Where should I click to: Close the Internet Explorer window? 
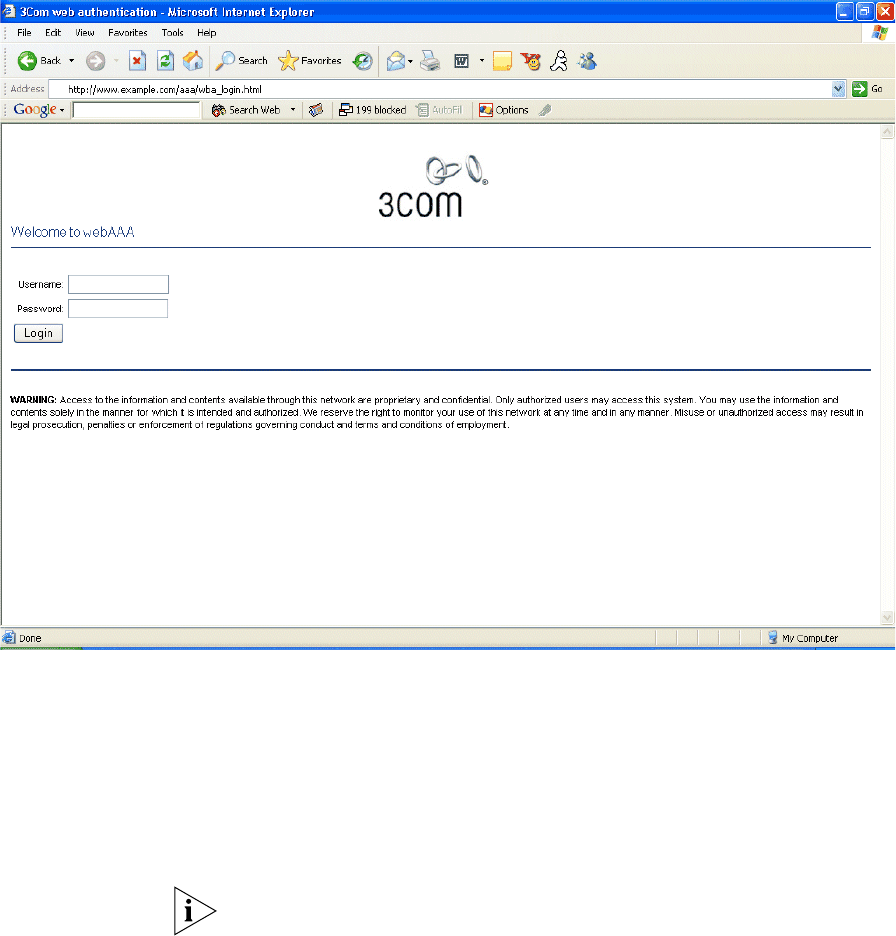(x=885, y=11)
